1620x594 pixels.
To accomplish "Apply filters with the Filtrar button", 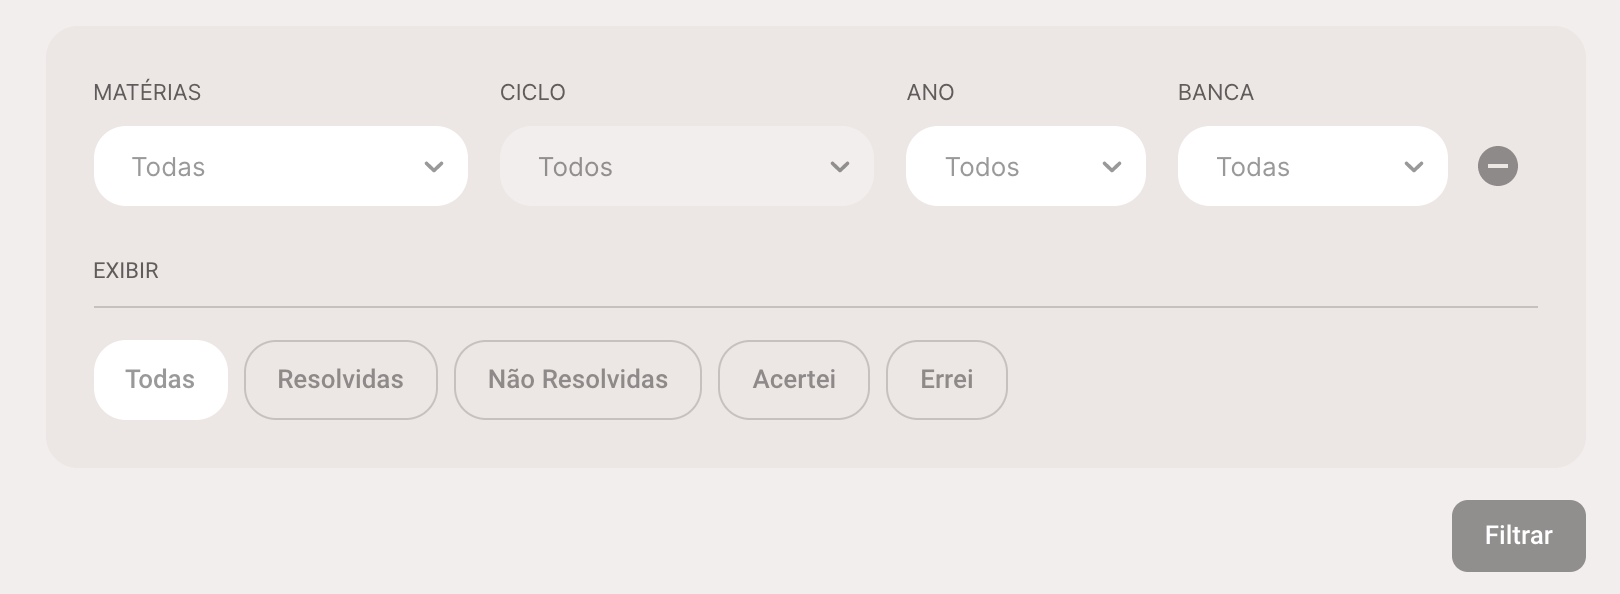I will coord(1519,536).
